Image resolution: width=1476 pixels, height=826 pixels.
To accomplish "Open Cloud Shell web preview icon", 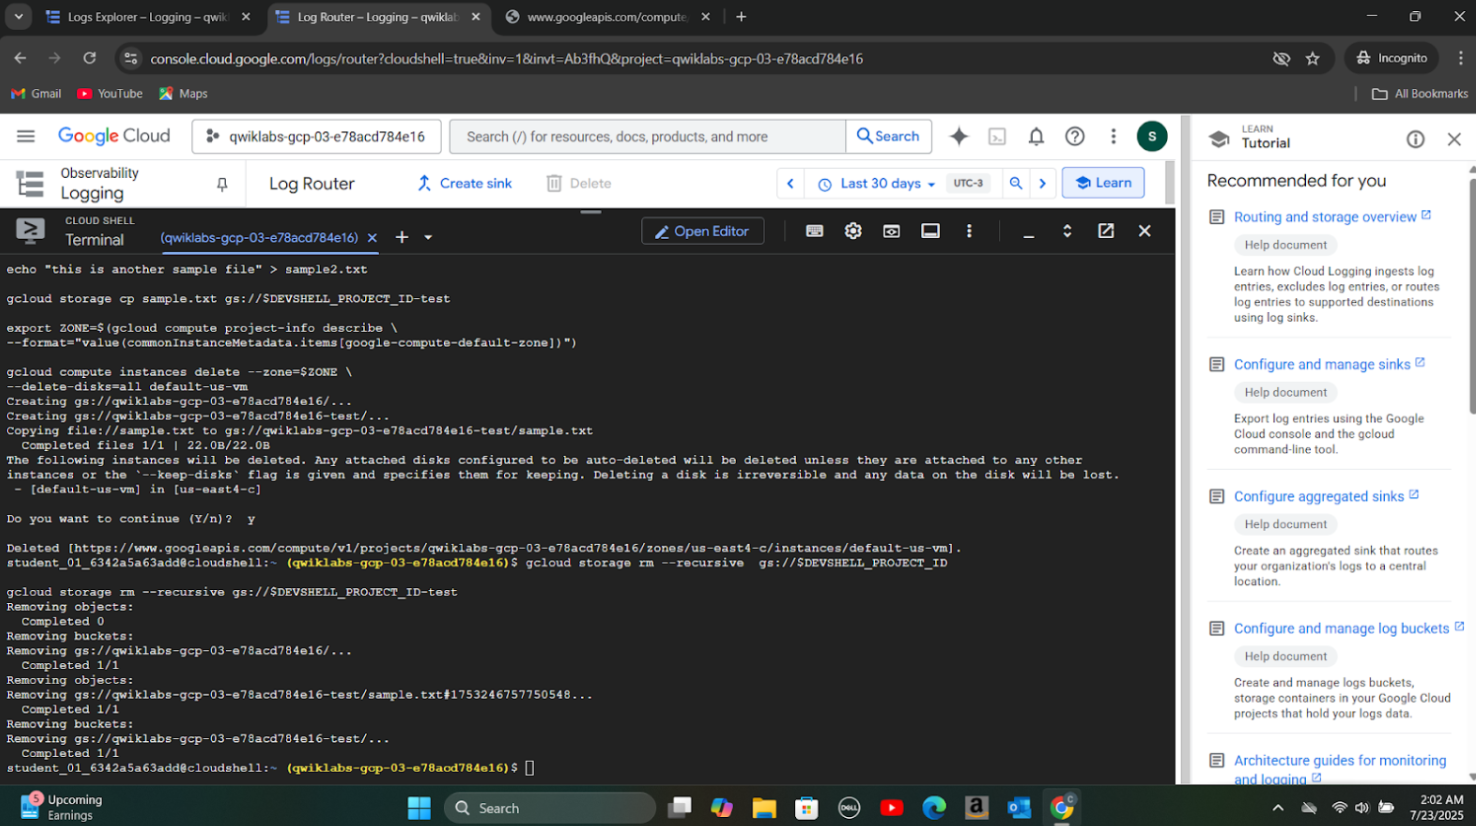I will tap(891, 231).
